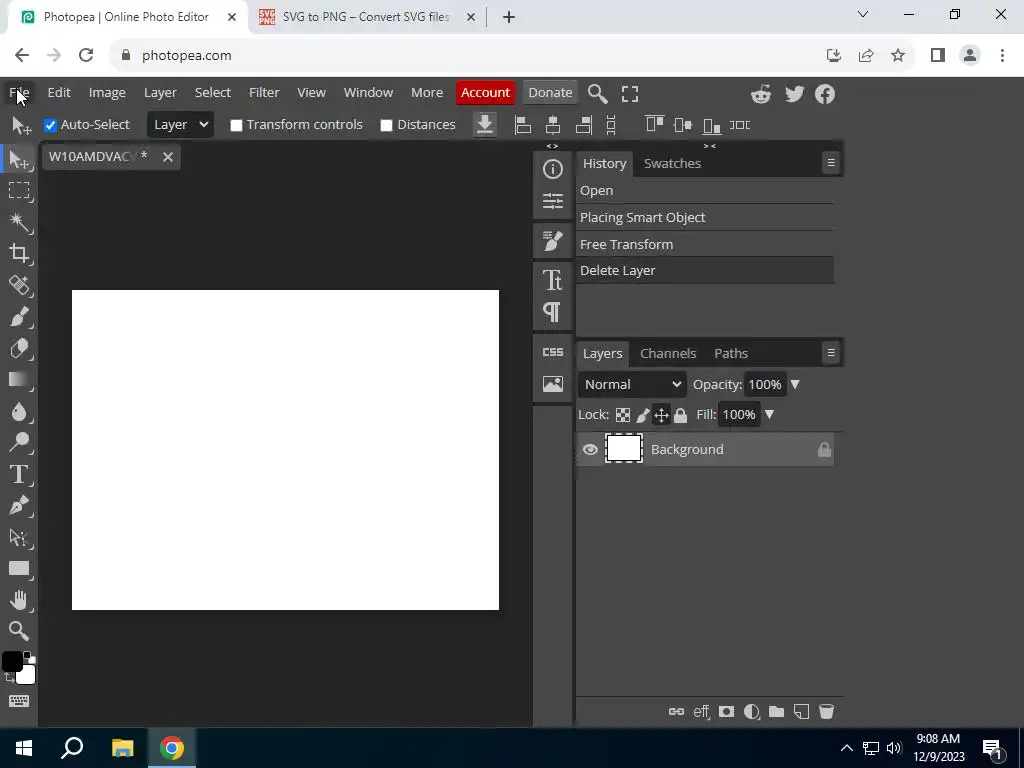Select the Rectangle shape tool
Viewport: 1024px width, 768px height.
coord(19,569)
